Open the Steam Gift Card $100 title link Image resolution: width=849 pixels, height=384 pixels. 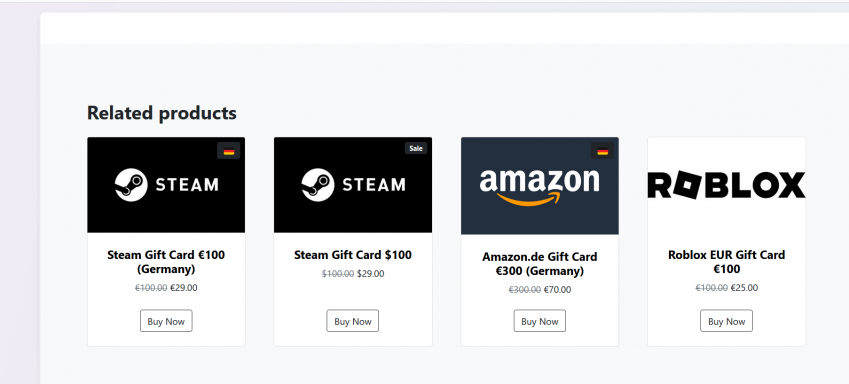tap(353, 255)
